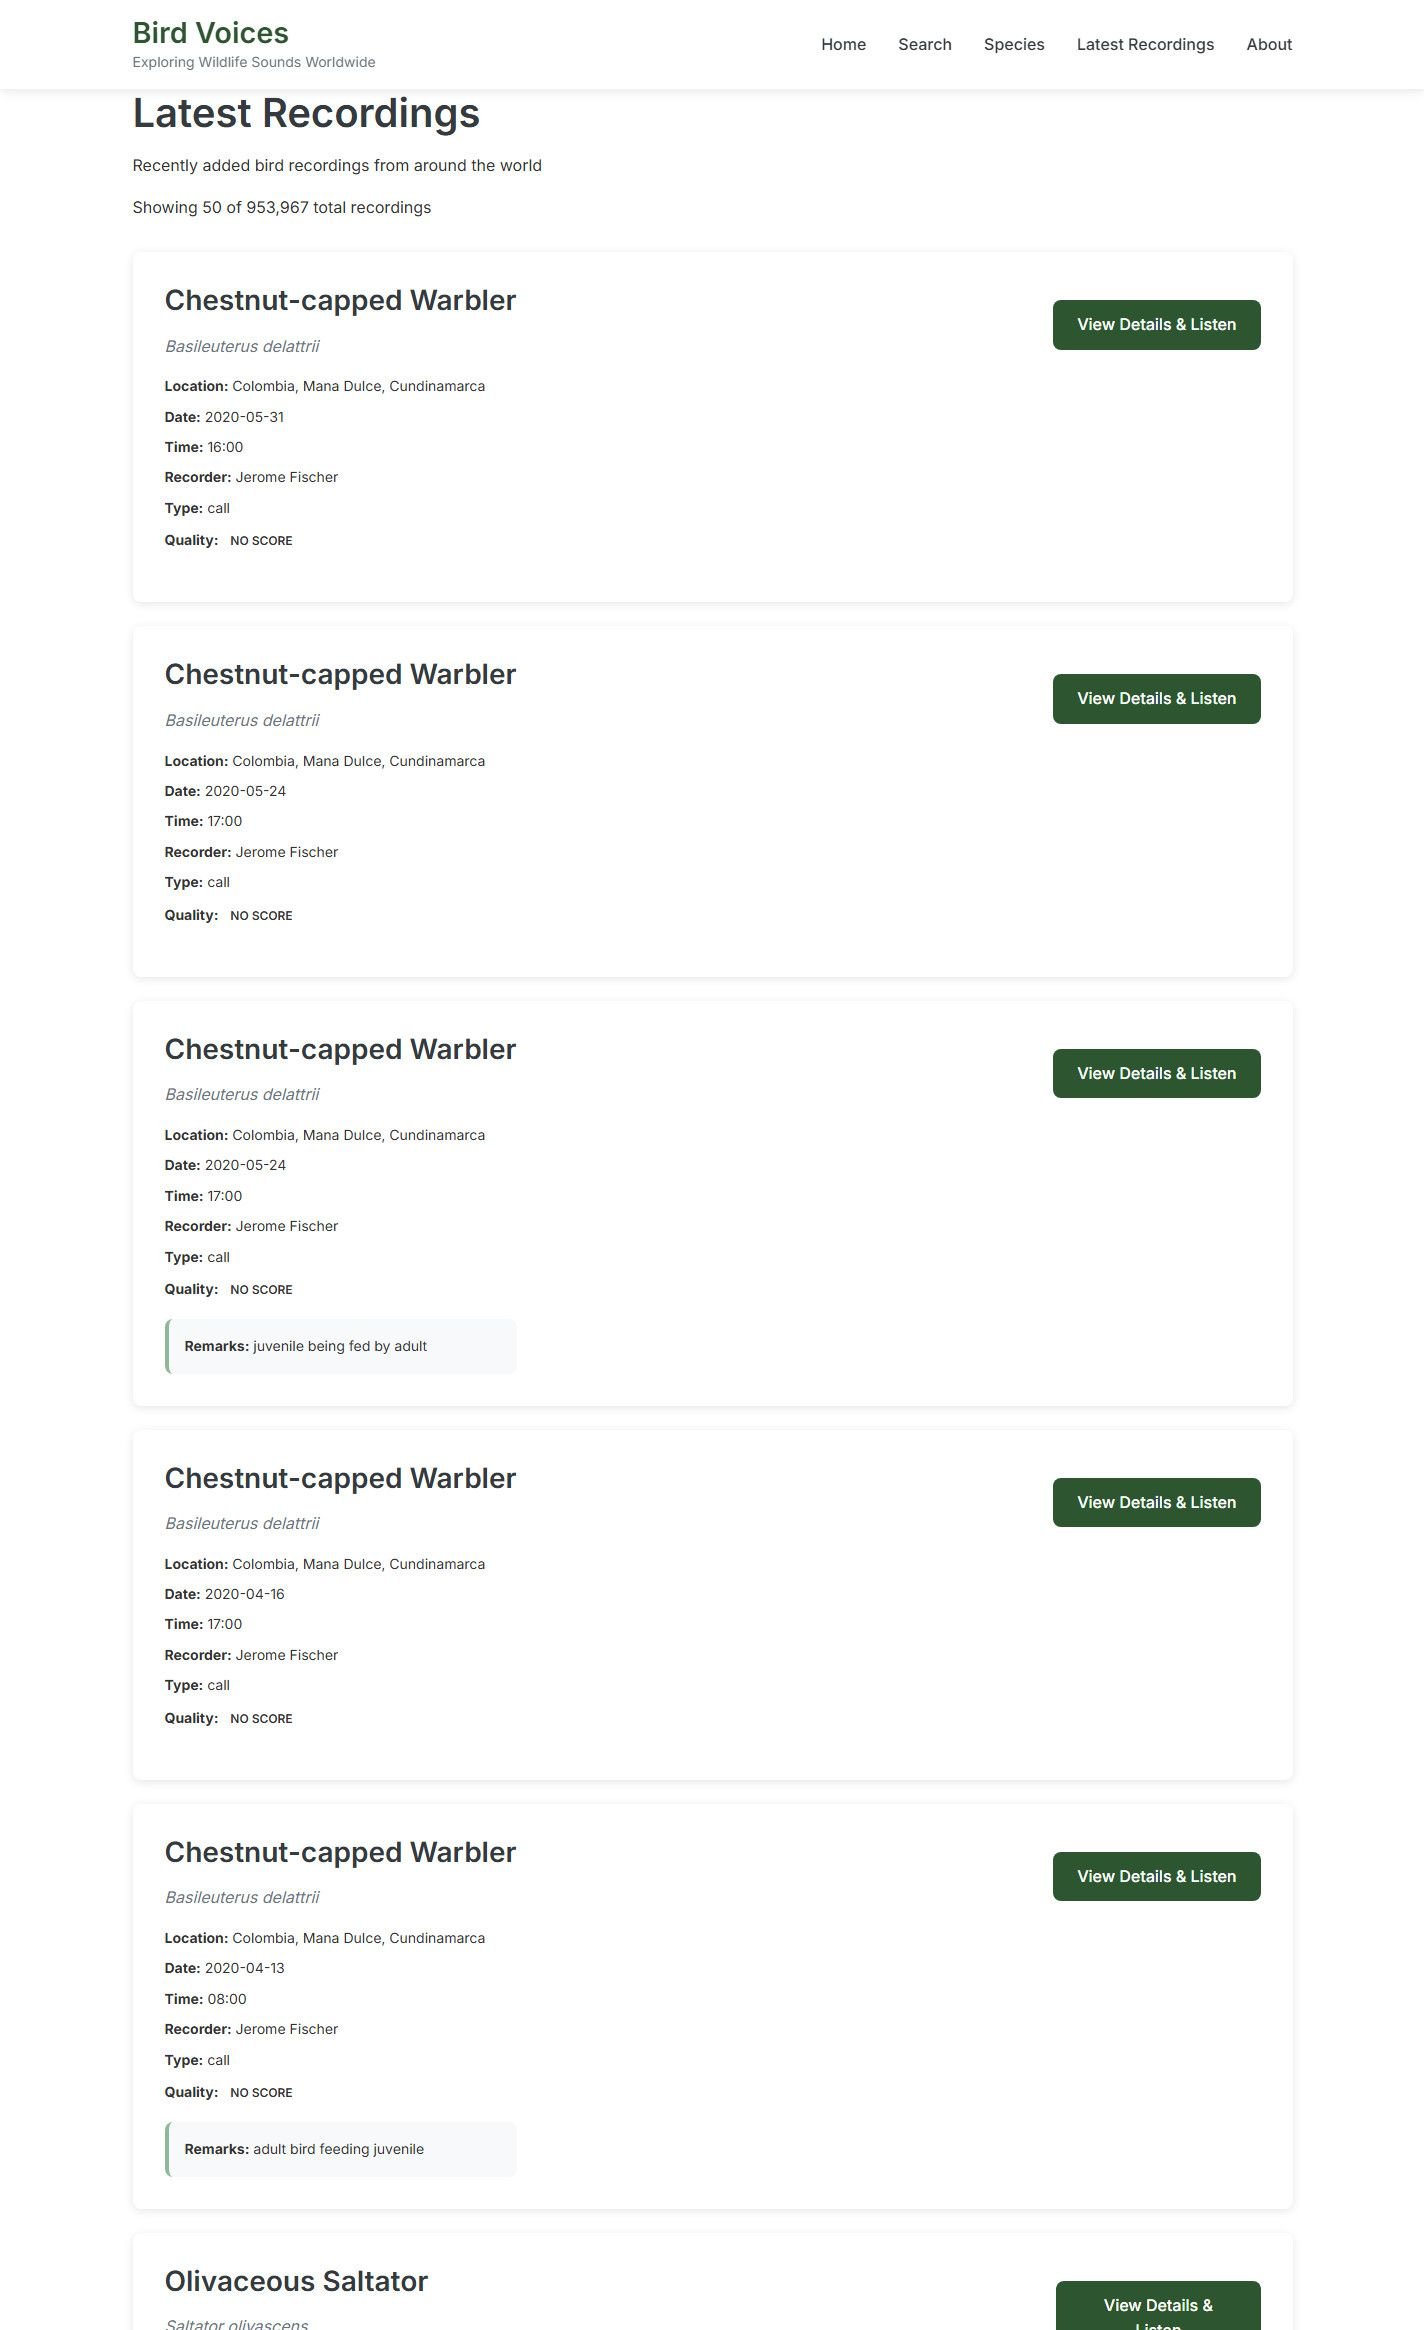The width and height of the screenshot is (1424, 2330).
Task: Select Latest Recordings in the navigation bar
Action: tap(1145, 44)
